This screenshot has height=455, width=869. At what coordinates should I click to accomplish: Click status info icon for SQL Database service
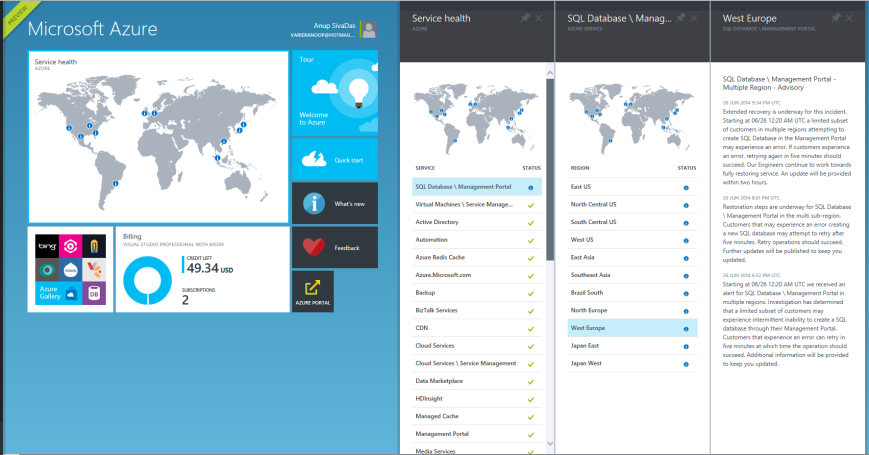(530, 188)
